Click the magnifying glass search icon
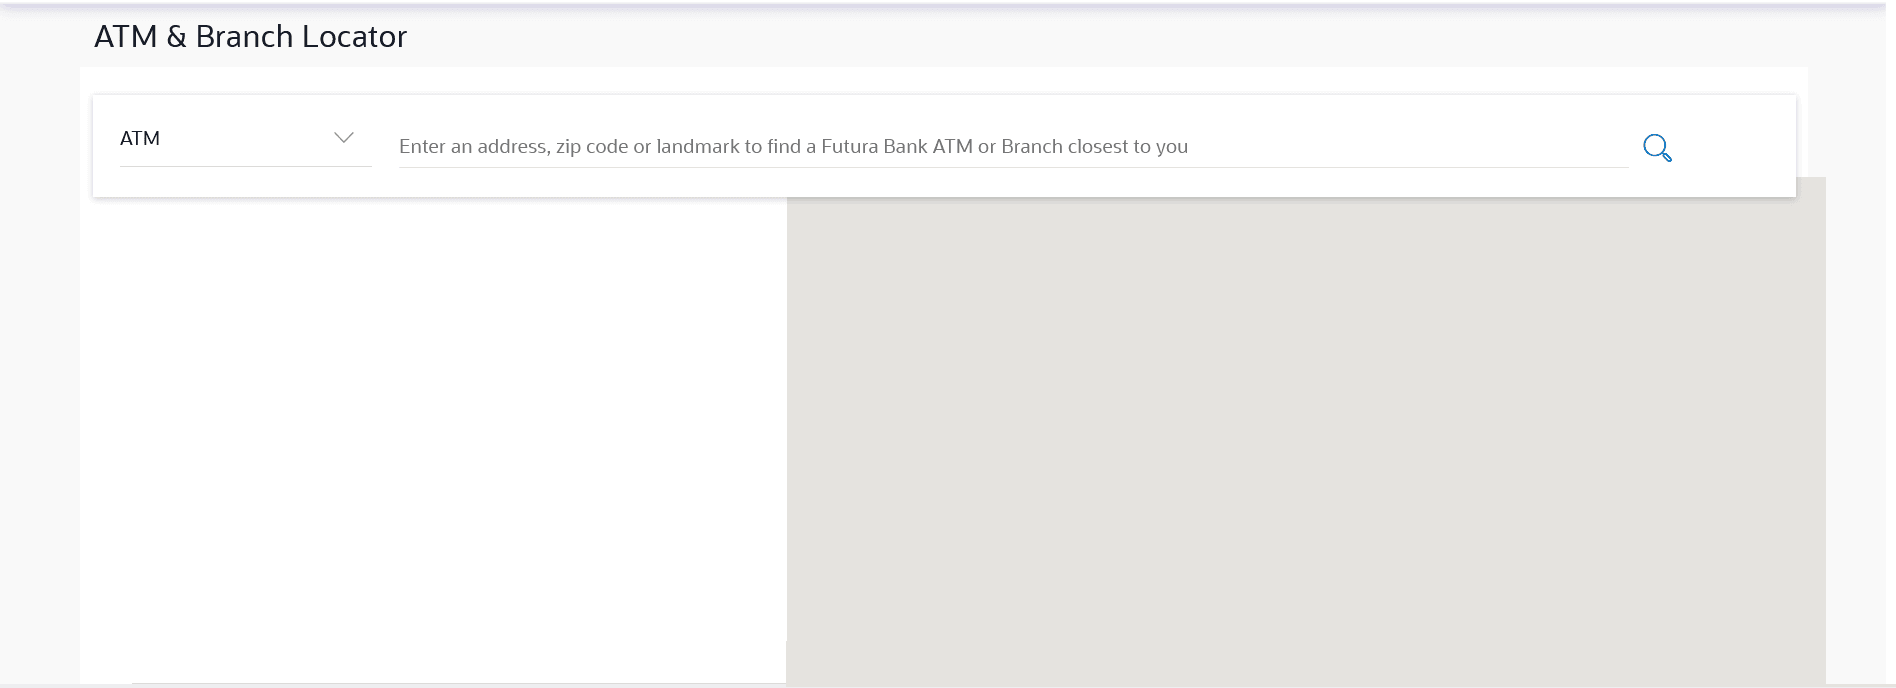The width and height of the screenshot is (1896, 688). coord(1656,148)
